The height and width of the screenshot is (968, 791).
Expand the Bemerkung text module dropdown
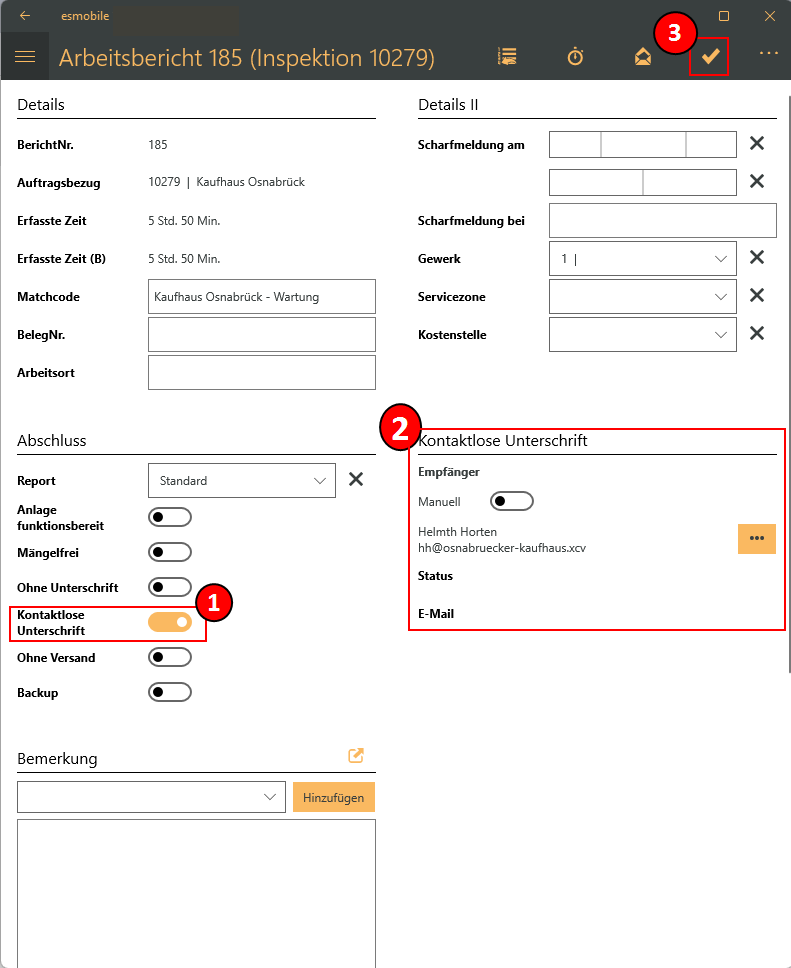[x=151, y=797]
